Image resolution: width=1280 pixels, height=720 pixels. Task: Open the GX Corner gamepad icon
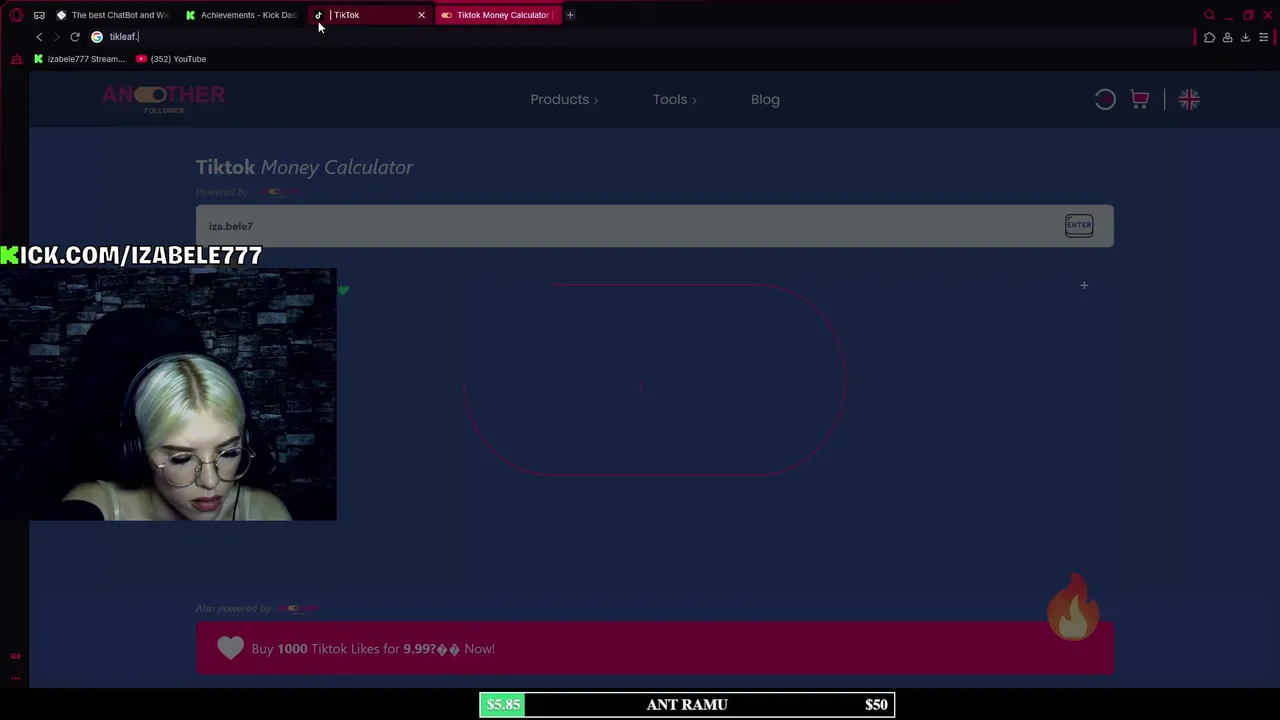click(x=39, y=15)
